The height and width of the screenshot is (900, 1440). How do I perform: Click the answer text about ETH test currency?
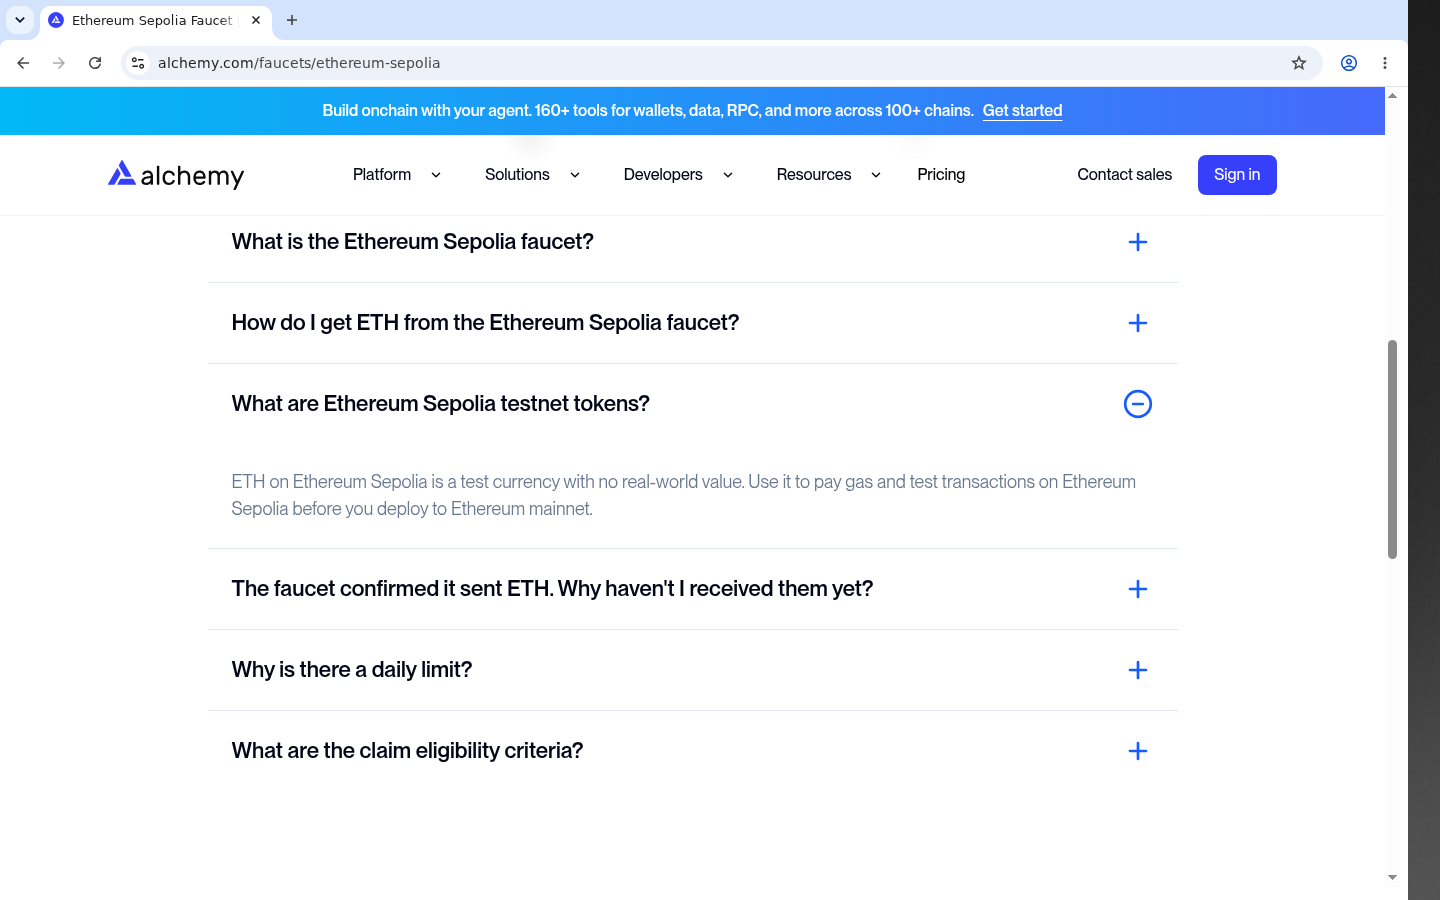(684, 495)
